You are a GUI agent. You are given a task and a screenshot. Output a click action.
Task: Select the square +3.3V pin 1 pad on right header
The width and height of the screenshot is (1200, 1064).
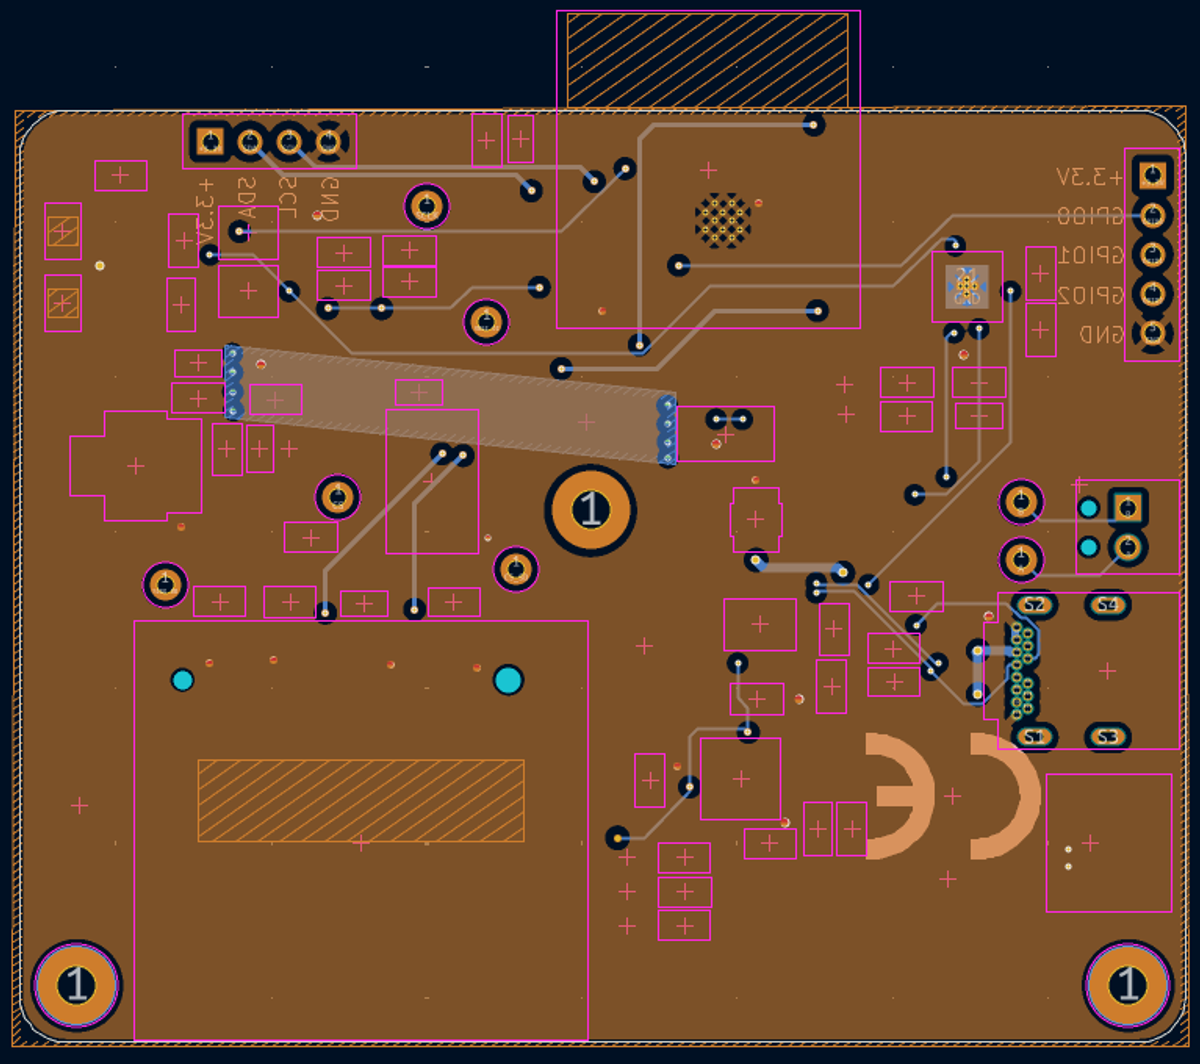click(1153, 172)
